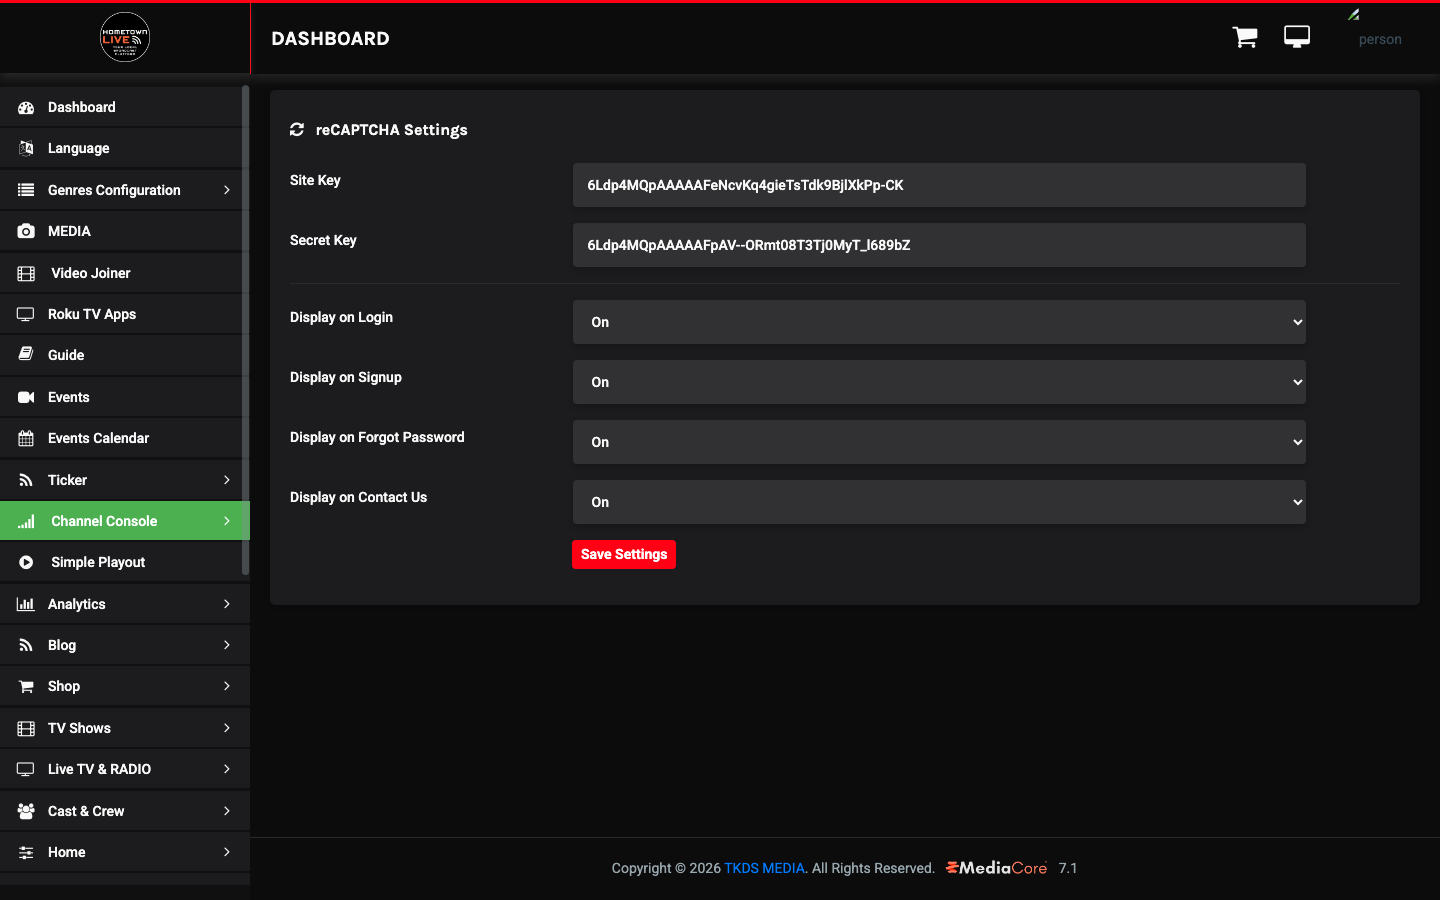Click the Save Settings button
The image size is (1440, 900).
click(x=624, y=554)
